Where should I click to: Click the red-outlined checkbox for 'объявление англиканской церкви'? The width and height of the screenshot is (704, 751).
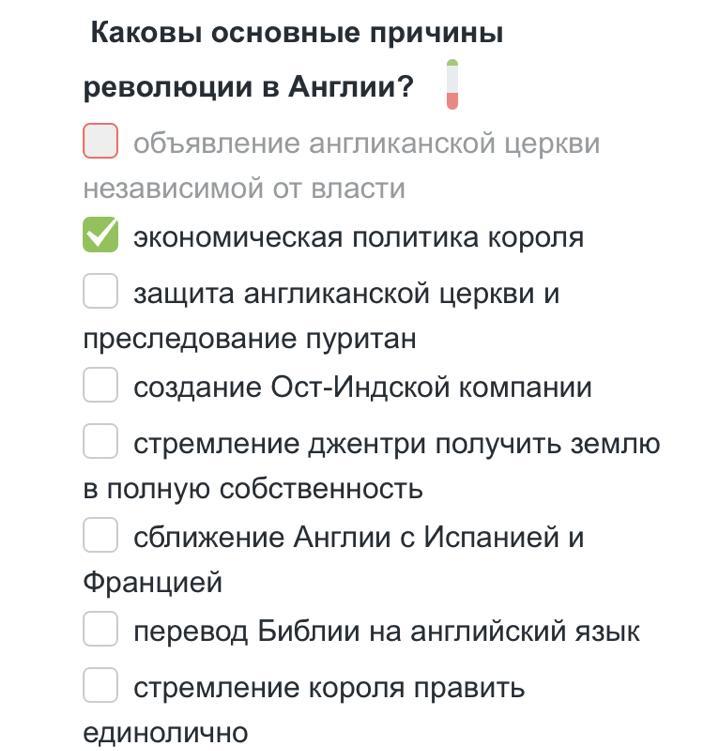click(100, 141)
